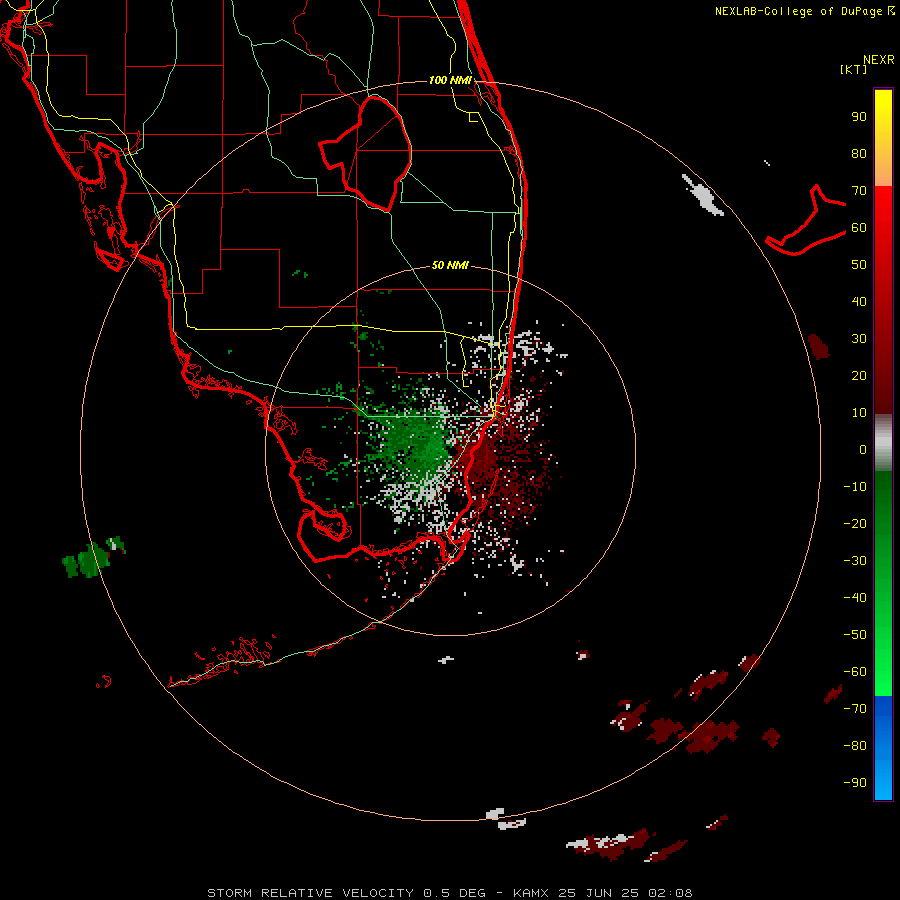
Task: Click the 10 value on velocity scale
Action: pyautogui.click(x=859, y=413)
